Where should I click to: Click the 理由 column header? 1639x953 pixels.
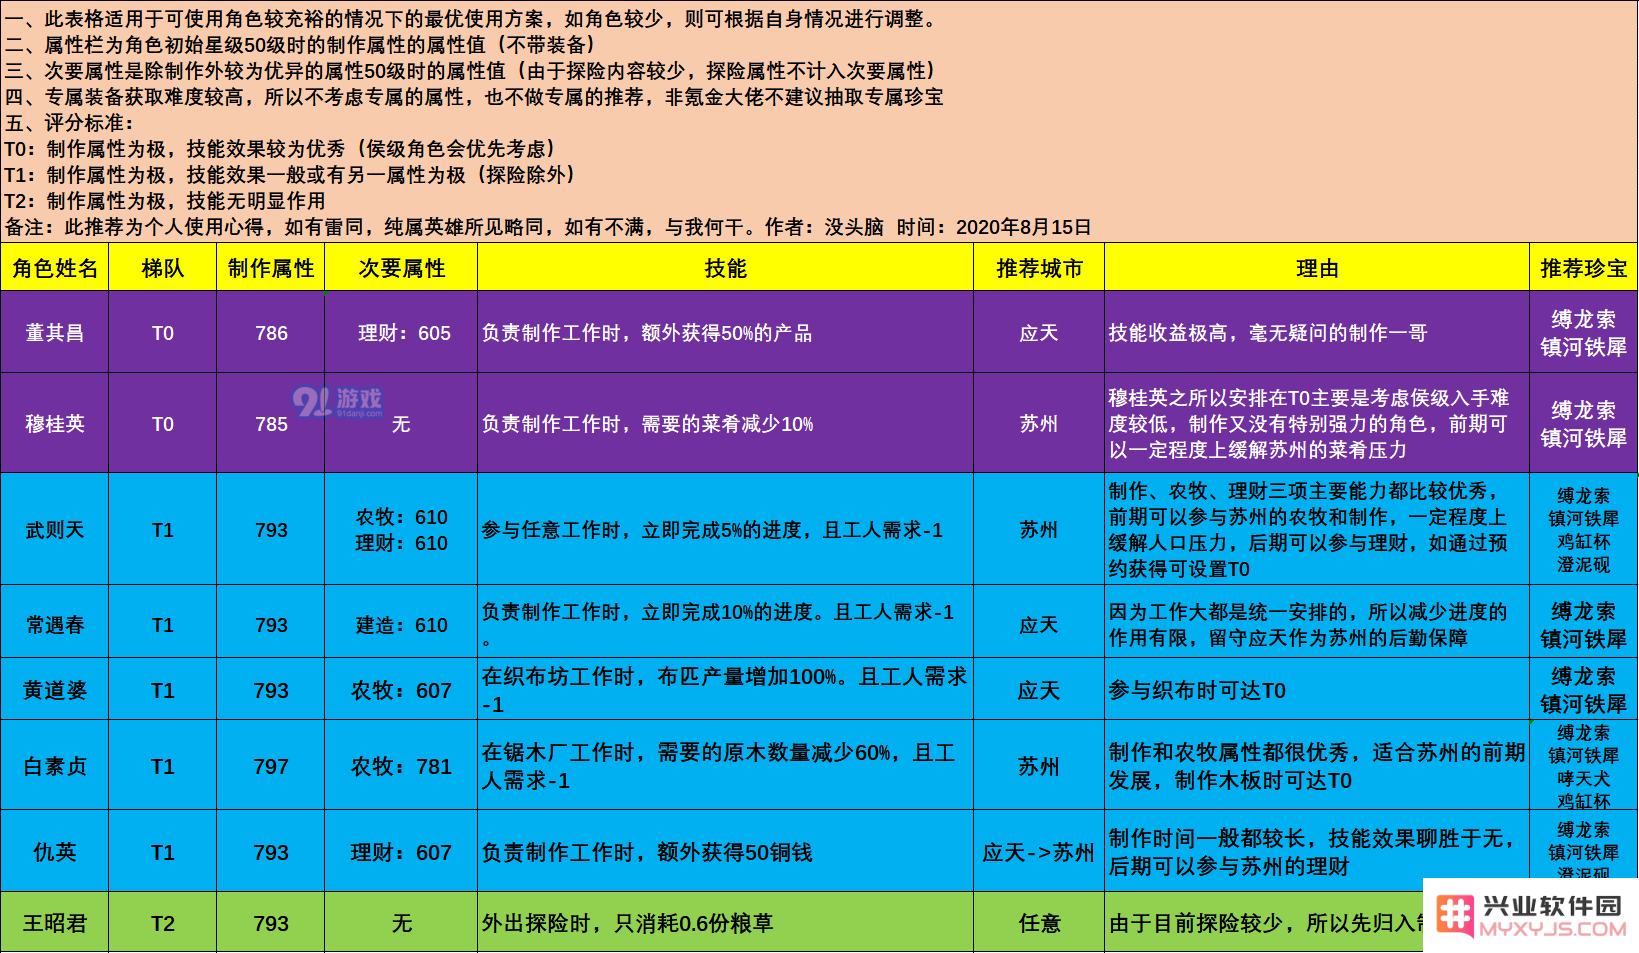tap(1317, 268)
